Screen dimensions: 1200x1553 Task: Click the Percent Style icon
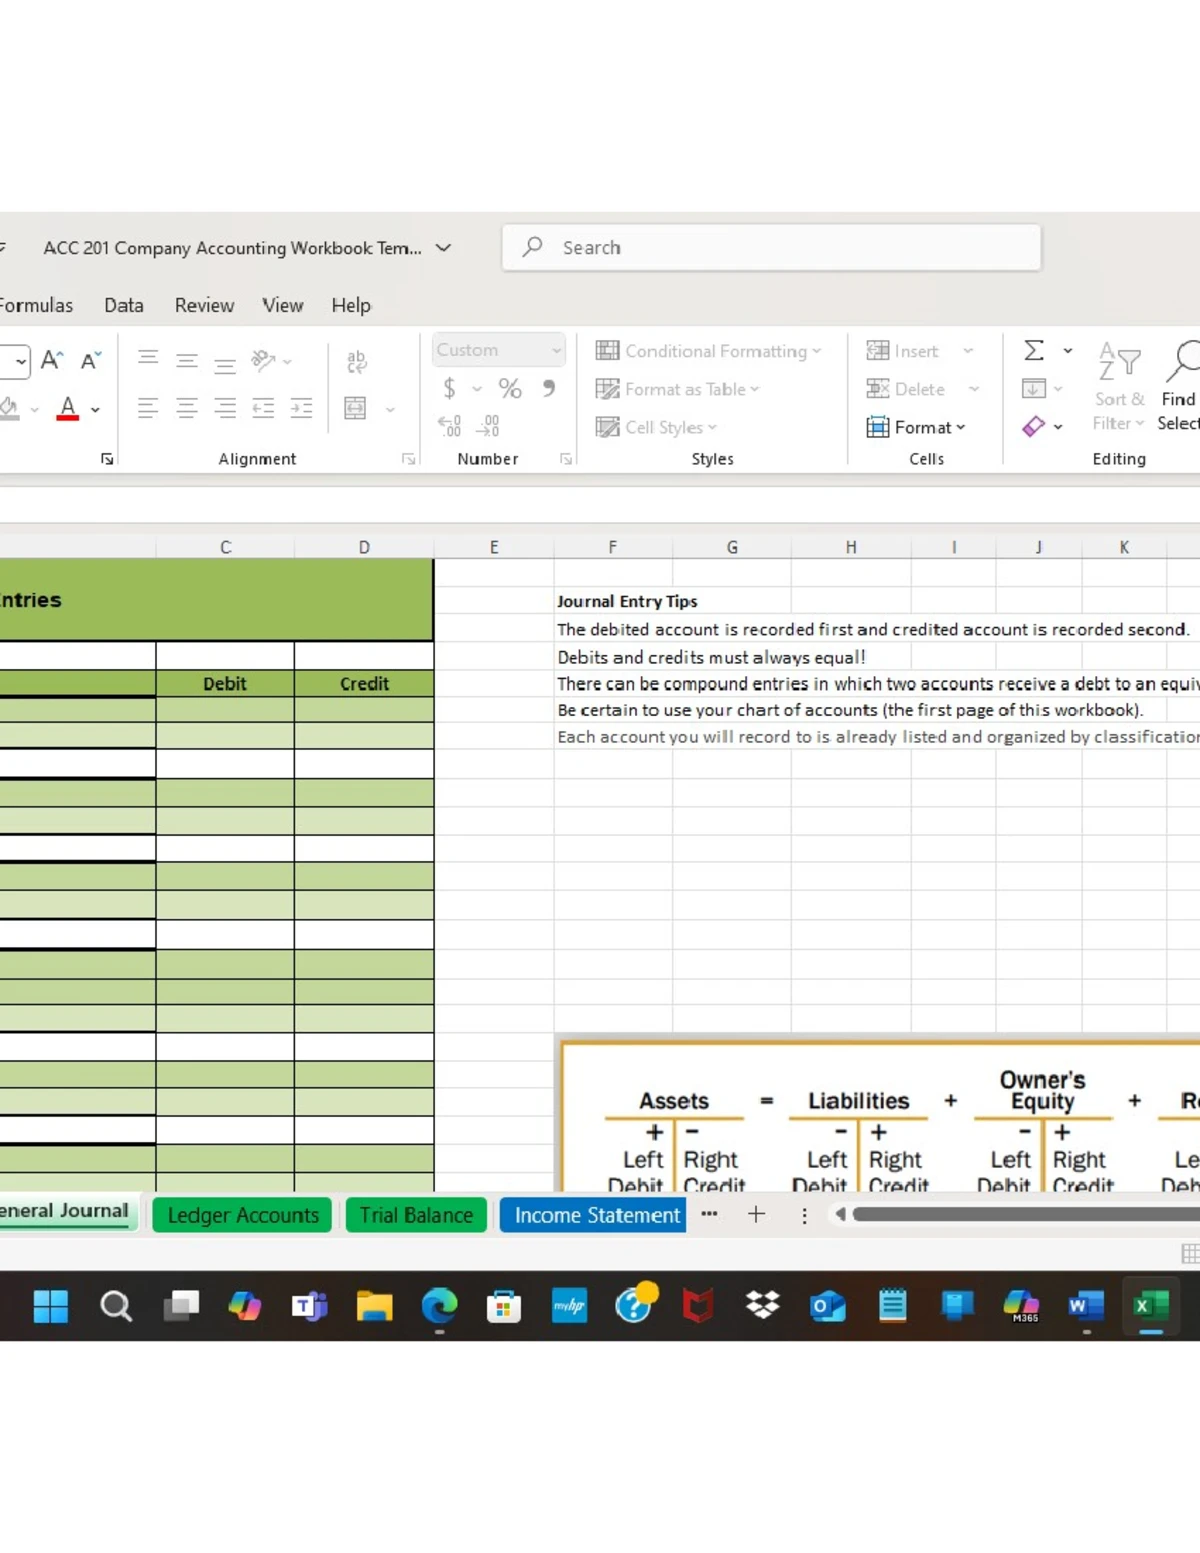pyautogui.click(x=510, y=389)
